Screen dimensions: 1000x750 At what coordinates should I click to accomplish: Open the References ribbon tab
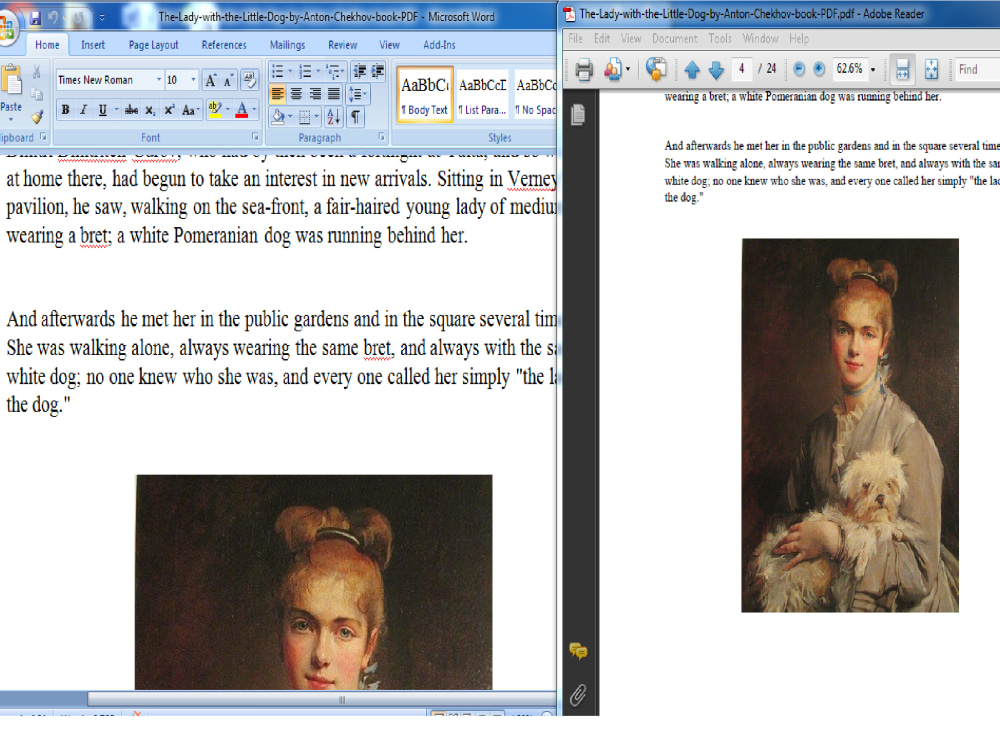click(224, 45)
